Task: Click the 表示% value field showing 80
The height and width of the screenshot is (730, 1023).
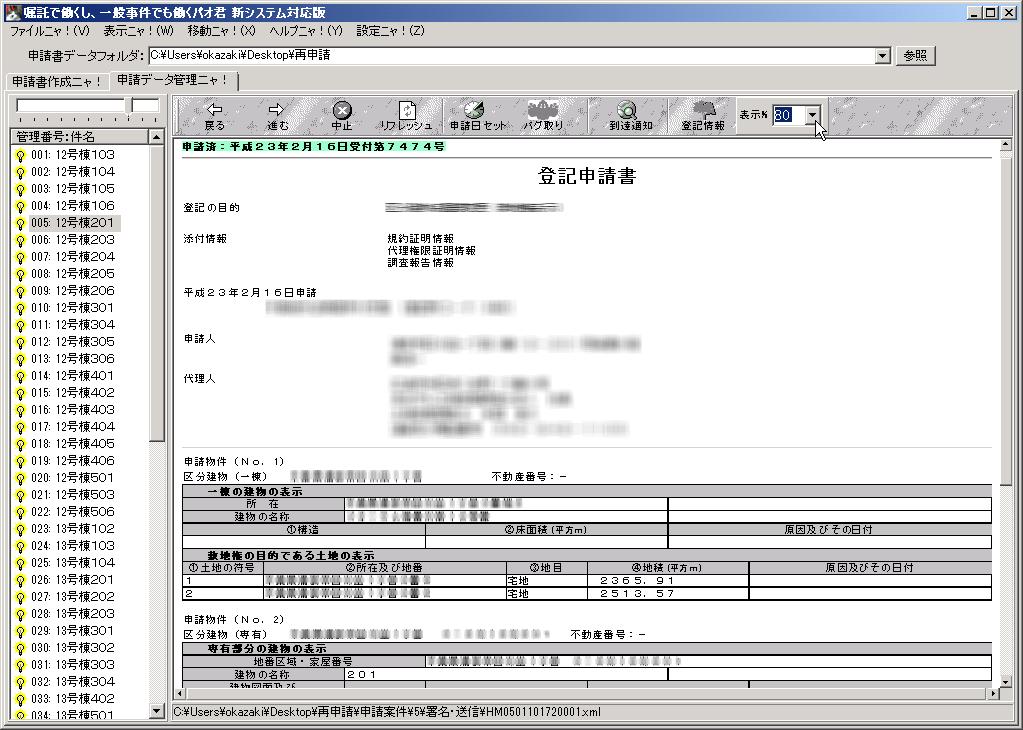Action: [x=789, y=115]
